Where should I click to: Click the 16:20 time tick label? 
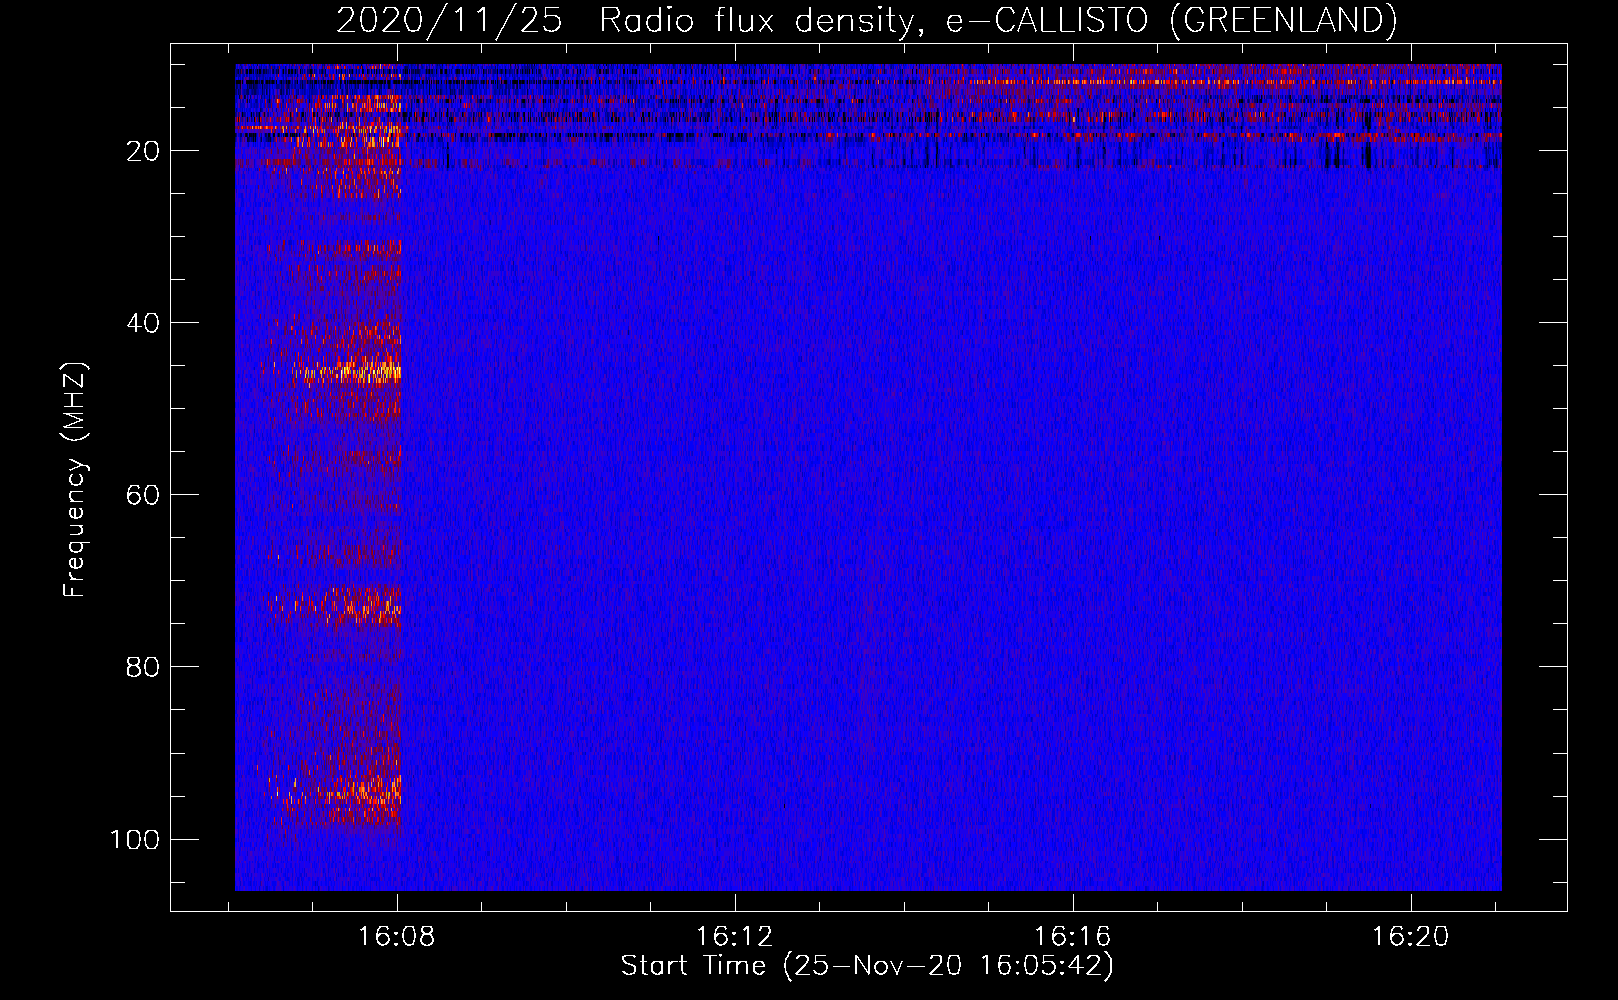point(1410,937)
